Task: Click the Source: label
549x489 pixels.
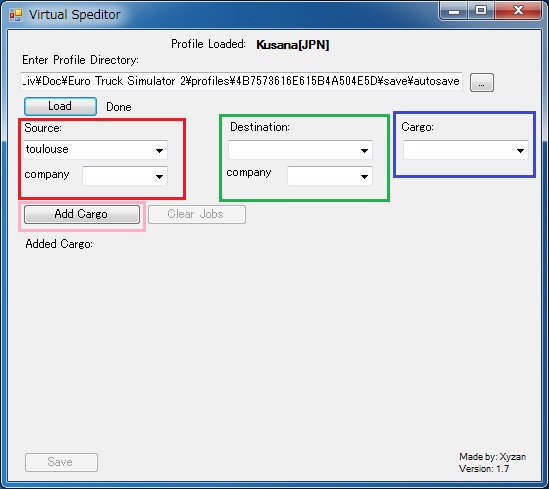Action: (43, 128)
